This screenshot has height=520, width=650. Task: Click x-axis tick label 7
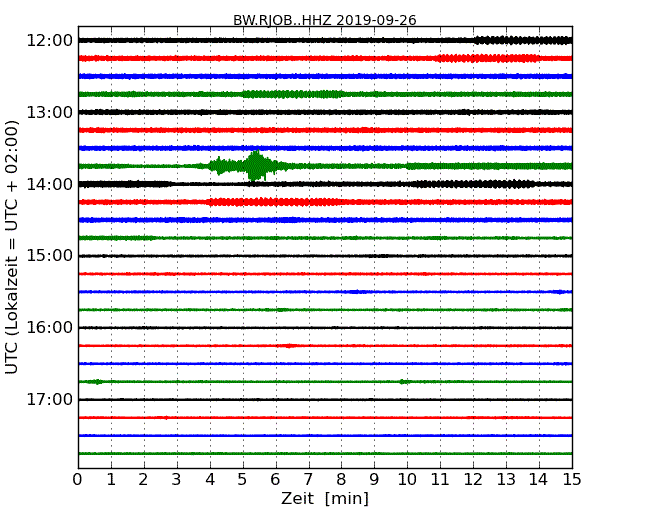tap(308, 479)
